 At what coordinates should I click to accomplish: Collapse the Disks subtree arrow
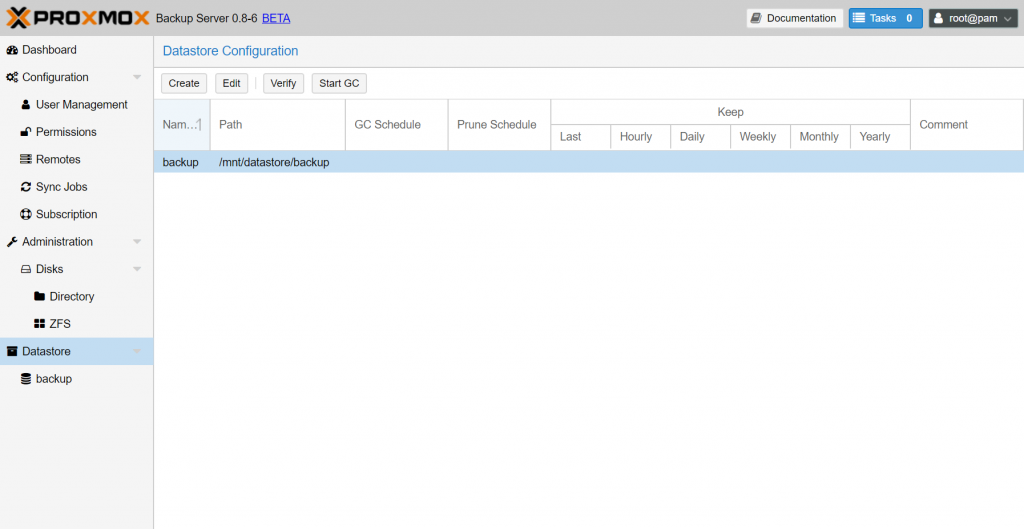click(137, 269)
